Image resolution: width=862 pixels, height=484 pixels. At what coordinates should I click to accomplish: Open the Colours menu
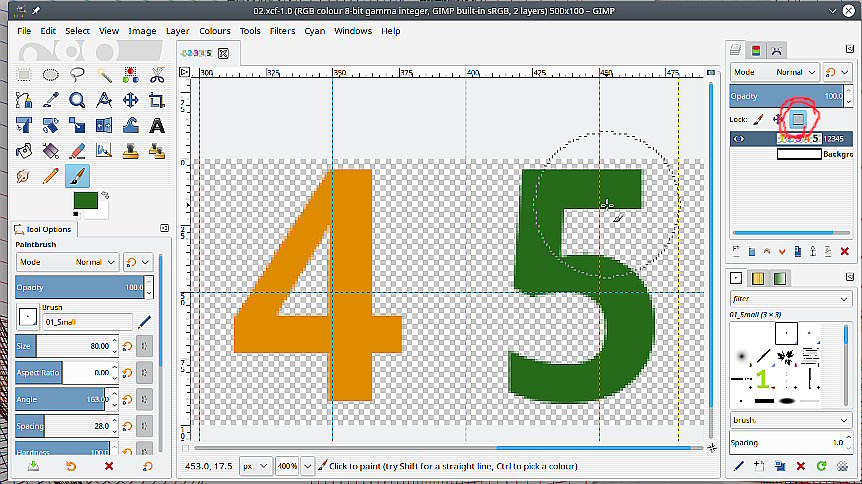[214, 31]
